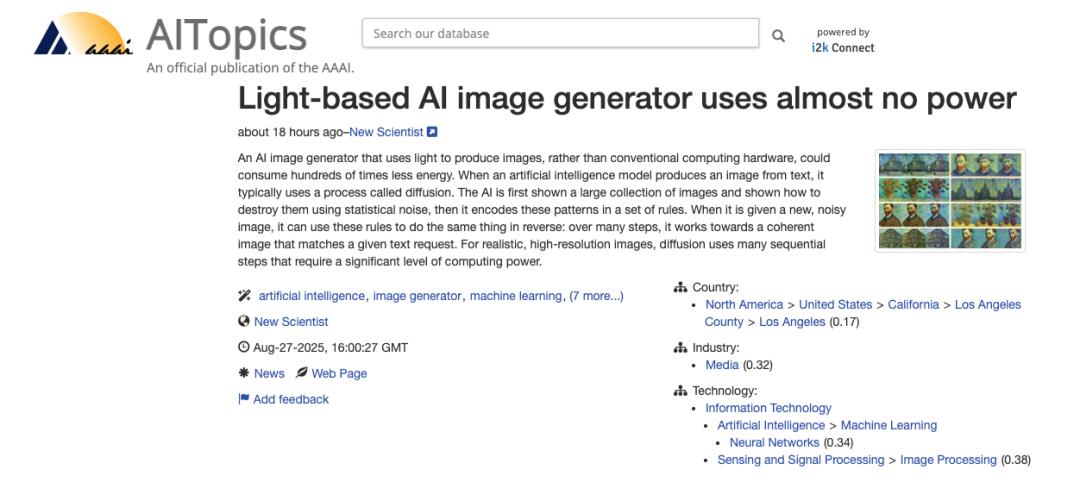Open the Neural Networks technology link
Screen dimensions: 1080x482
774,443
